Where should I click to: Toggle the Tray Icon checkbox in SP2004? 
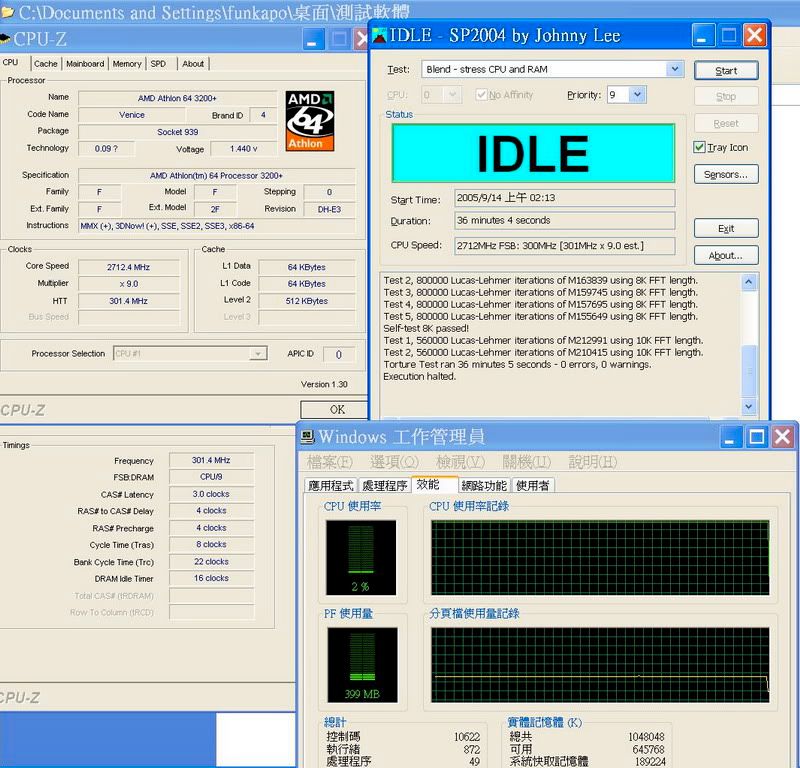[699, 147]
